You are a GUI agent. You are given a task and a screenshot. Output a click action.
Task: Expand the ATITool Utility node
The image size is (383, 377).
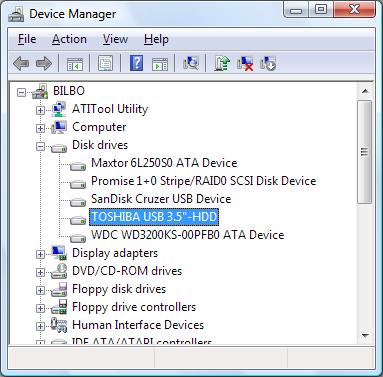40,110
